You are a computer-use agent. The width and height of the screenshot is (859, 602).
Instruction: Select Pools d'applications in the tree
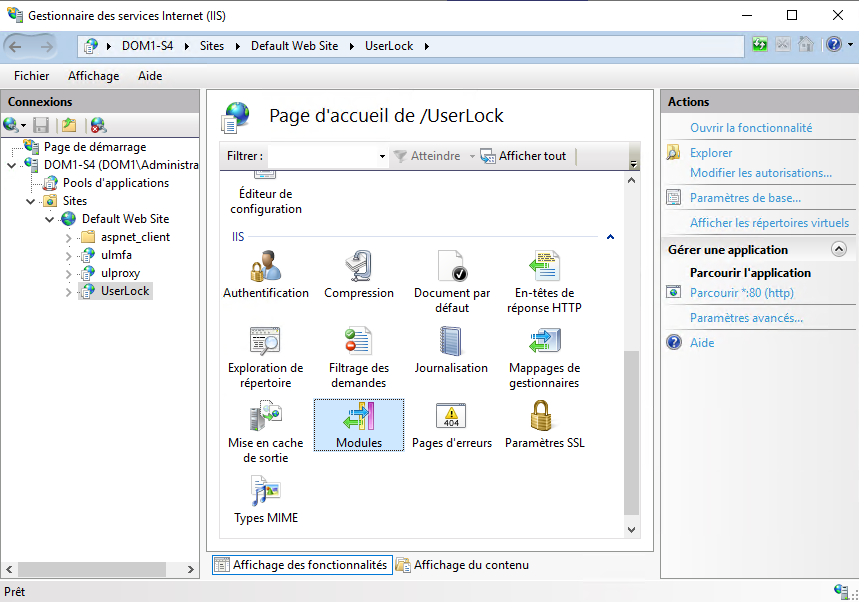pos(115,183)
